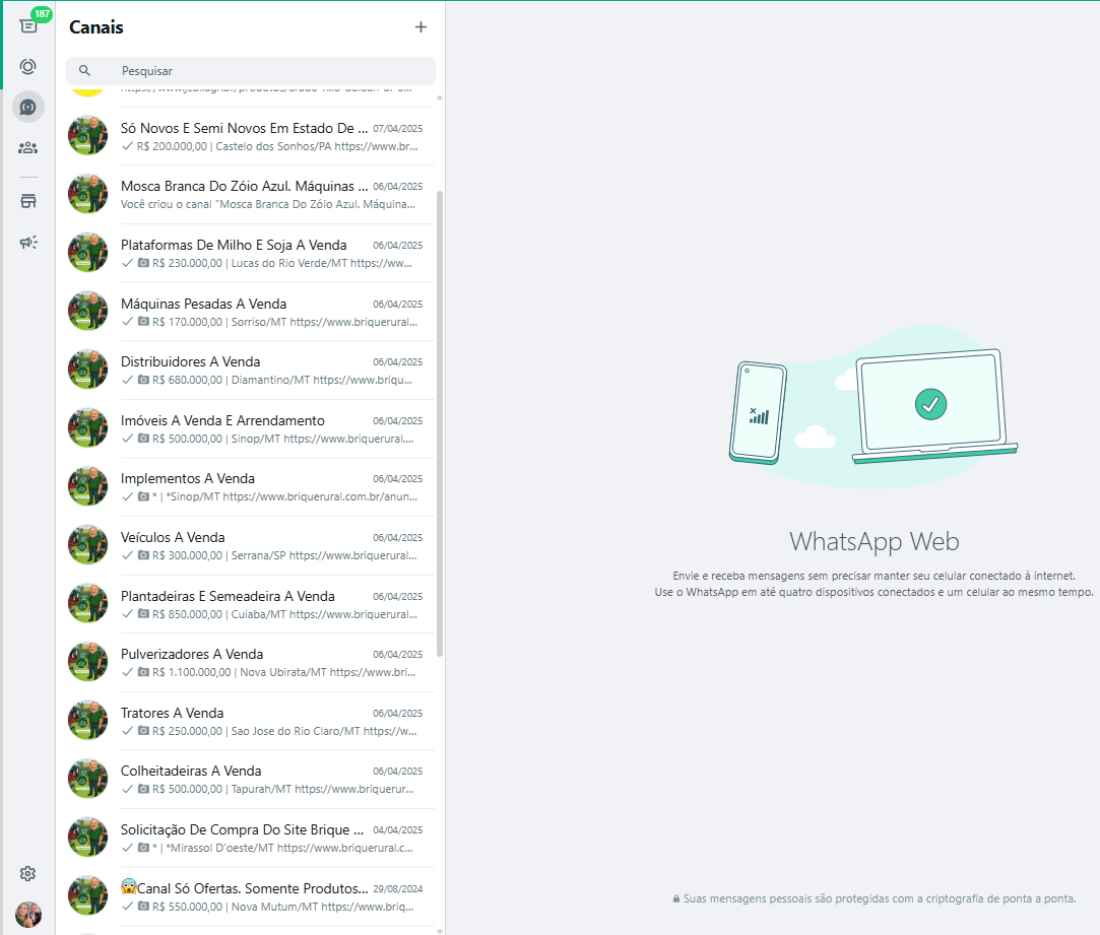1100x935 pixels.
Task: Create a new channel with plus icon
Action: pyautogui.click(x=420, y=27)
